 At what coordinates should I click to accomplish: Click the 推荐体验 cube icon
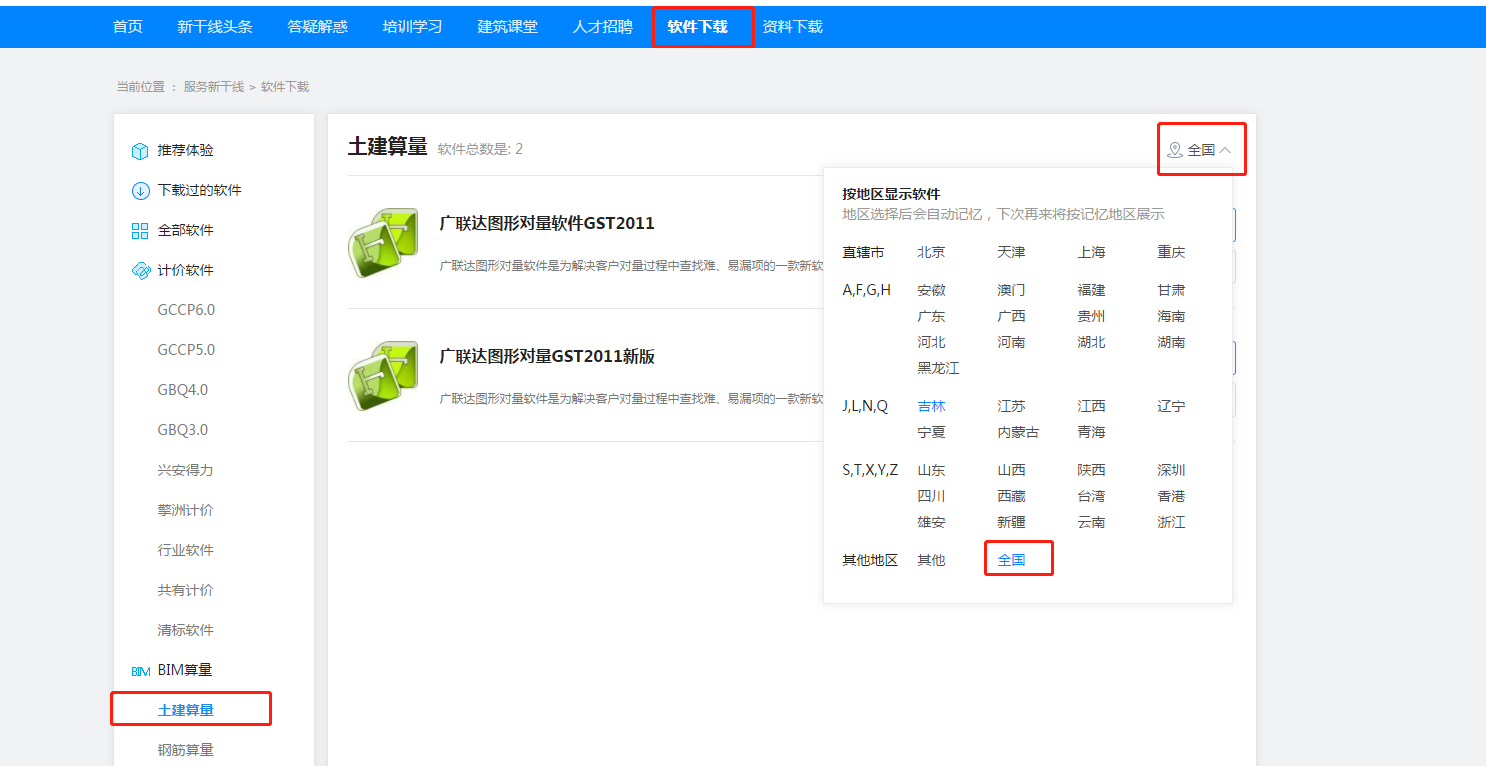(x=140, y=150)
